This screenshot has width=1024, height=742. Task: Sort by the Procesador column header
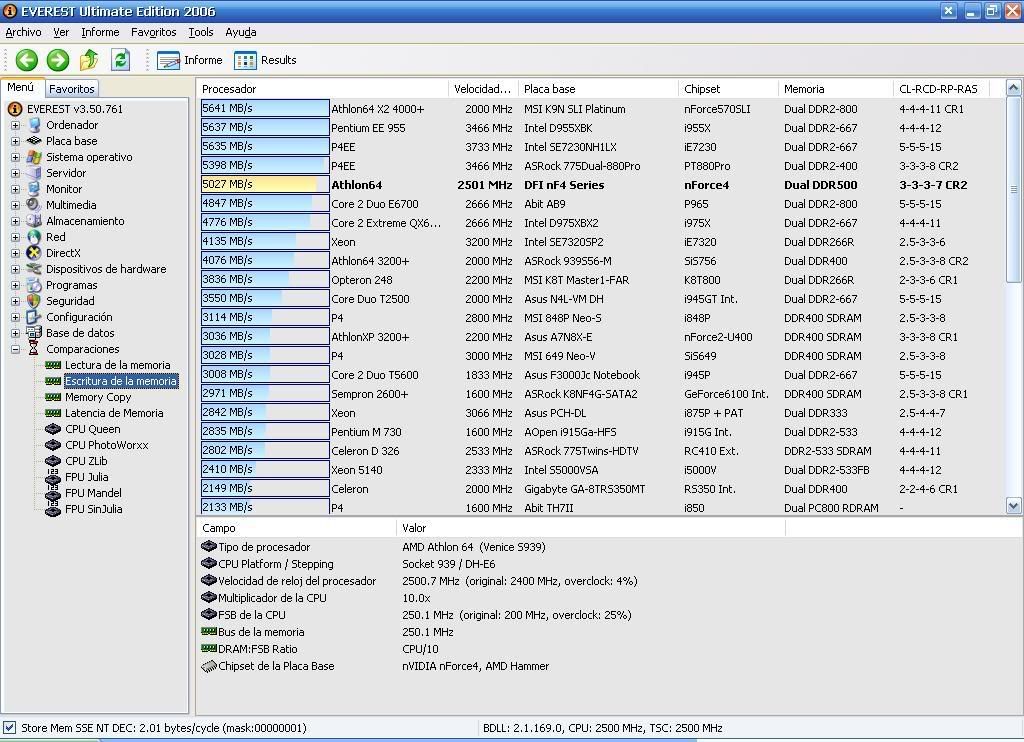pyautogui.click(x=322, y=89)
